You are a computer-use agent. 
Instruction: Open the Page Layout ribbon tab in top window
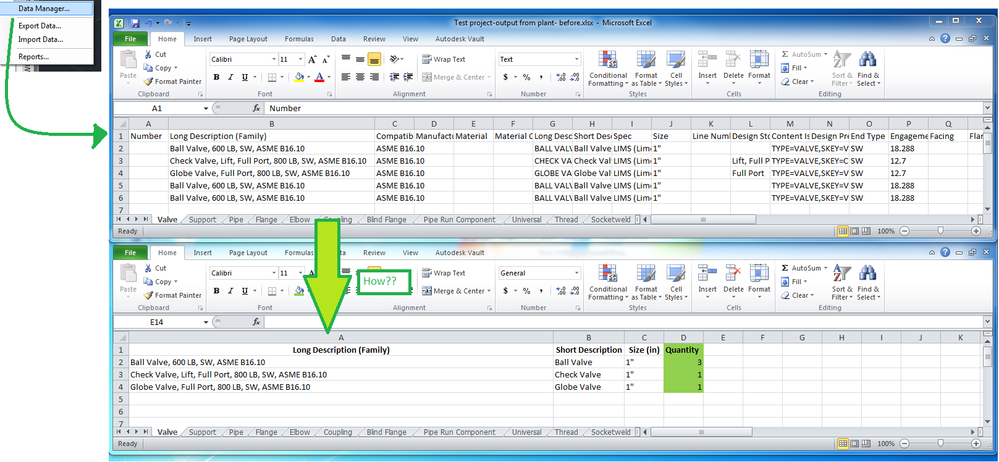[248, 39]
